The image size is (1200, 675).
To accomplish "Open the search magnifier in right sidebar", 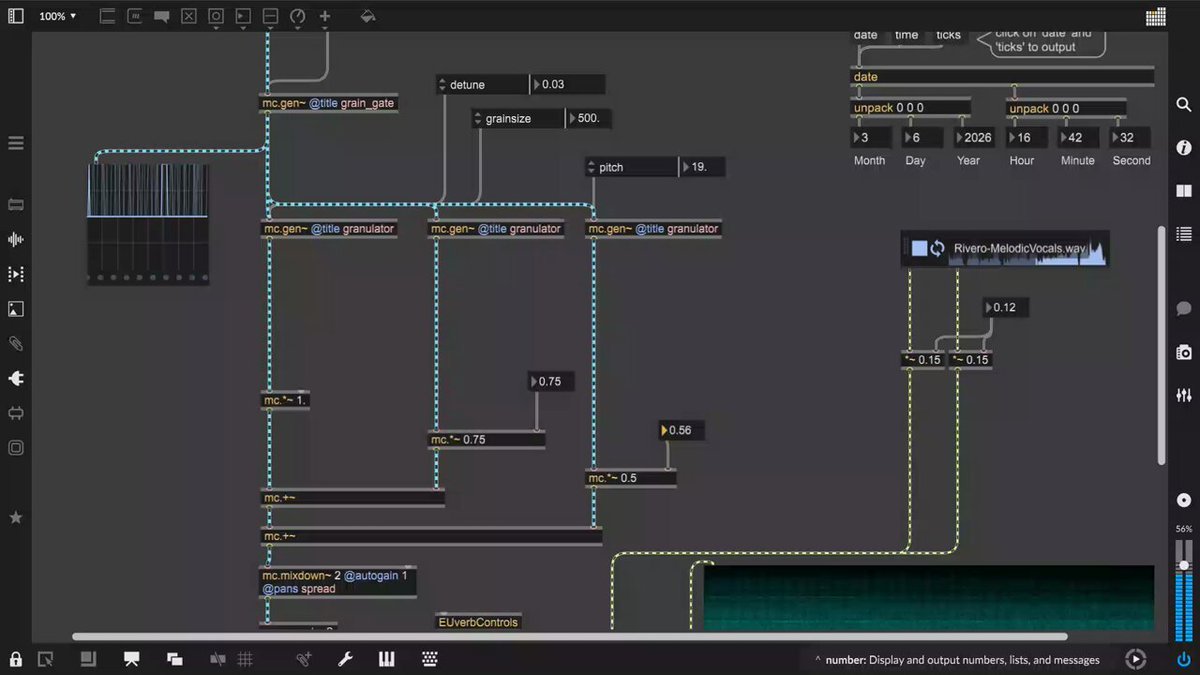I will click(x=1184, y=104).
